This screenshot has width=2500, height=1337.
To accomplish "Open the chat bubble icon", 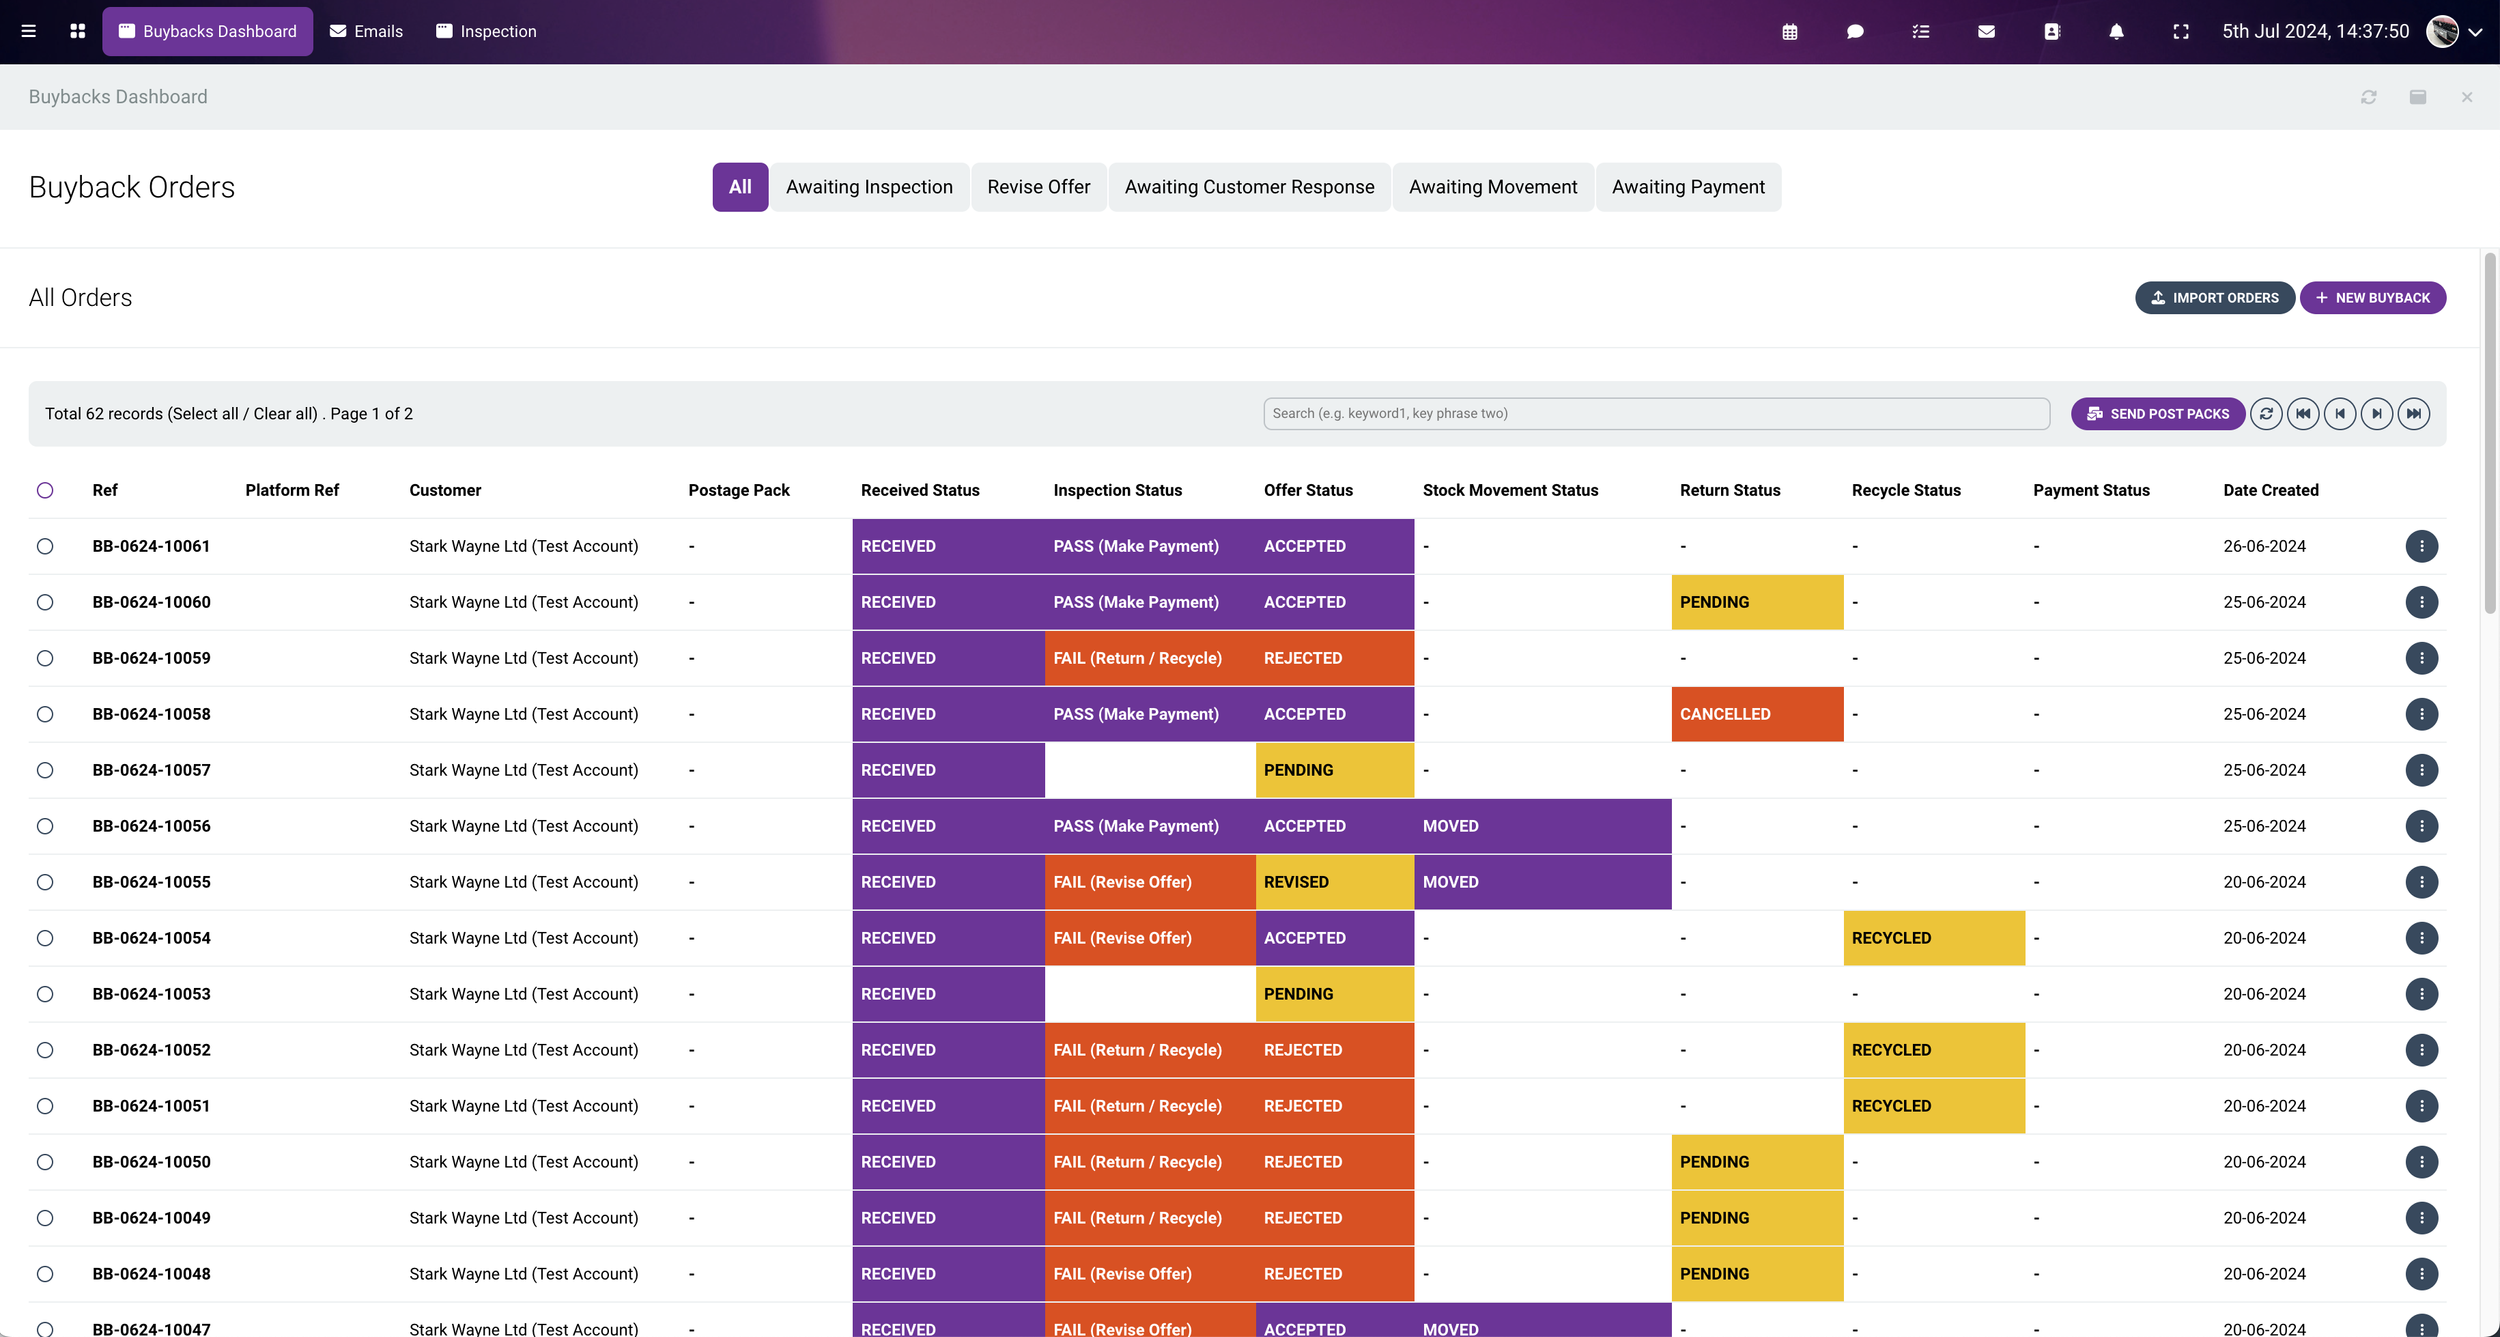I will click(1855, 32).
